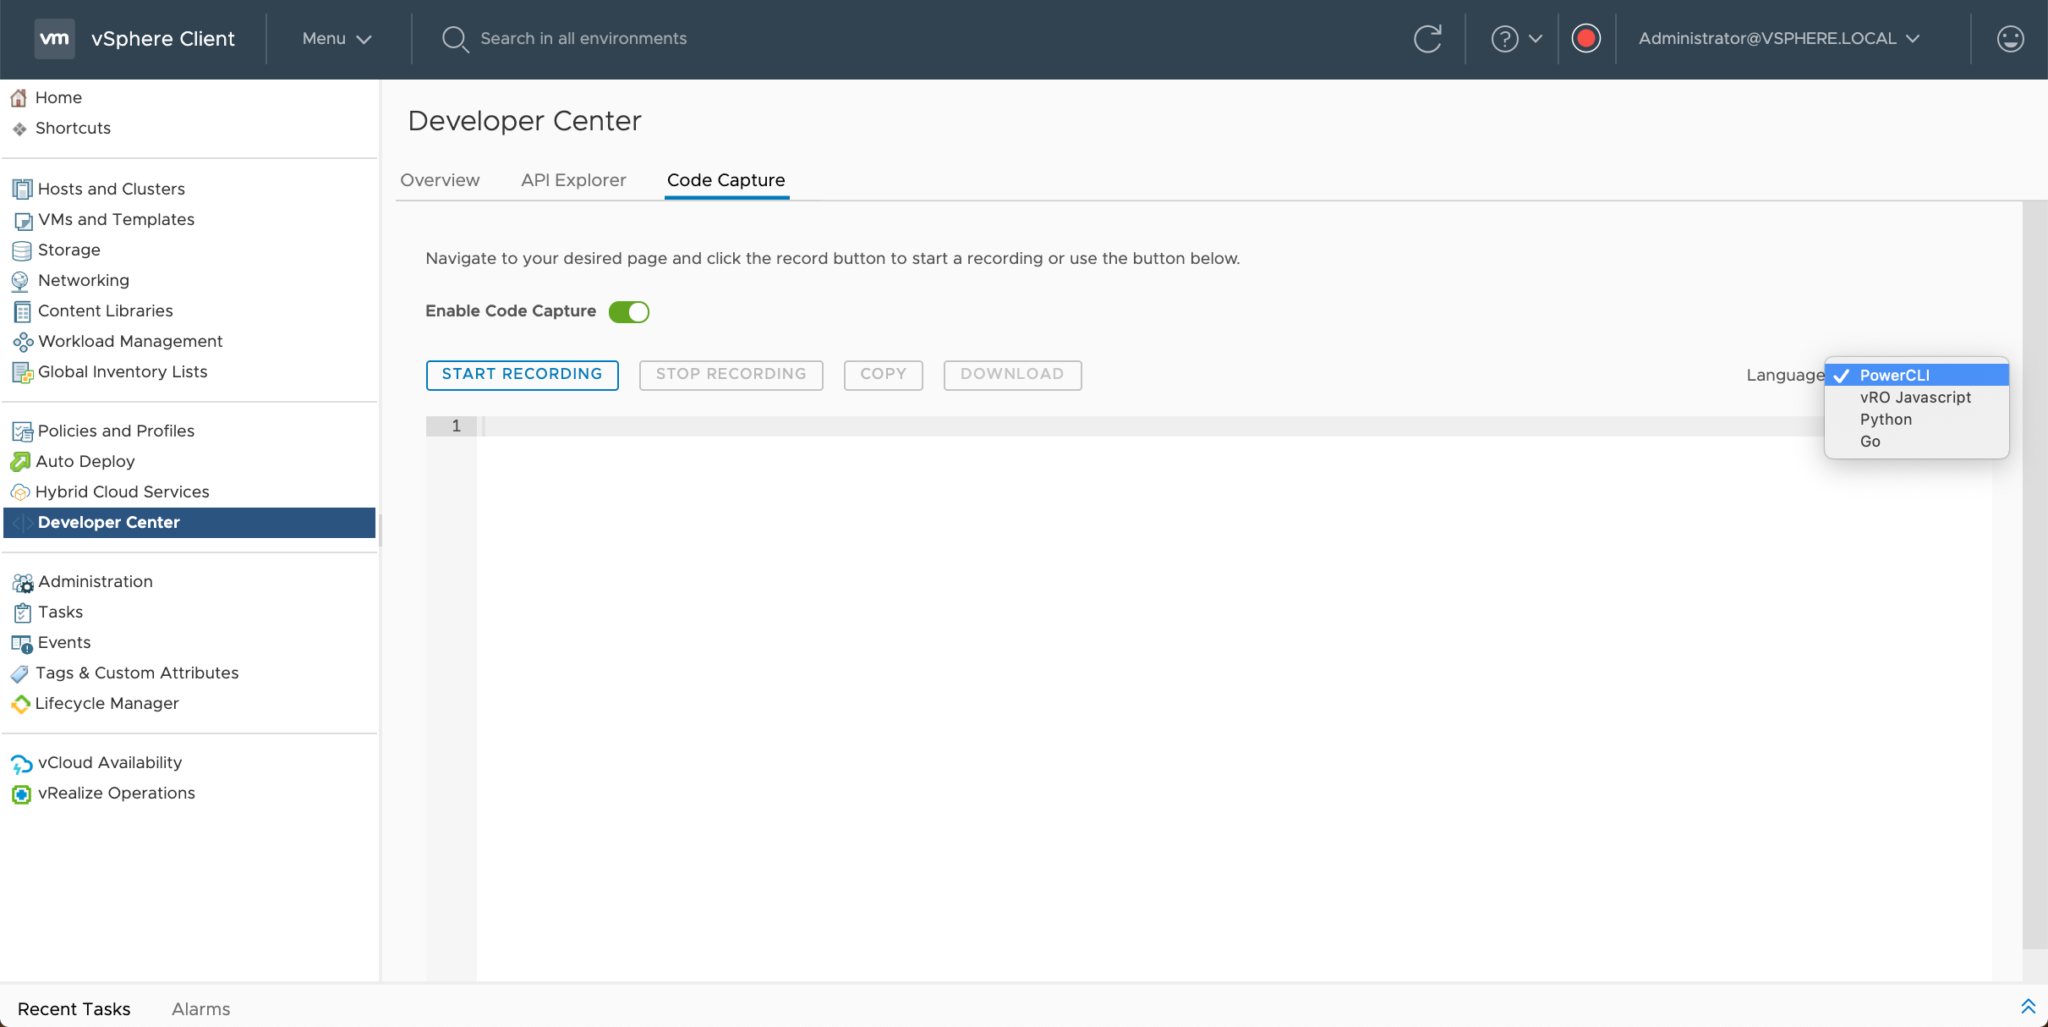
Task: Click the Auto Deploy icon
Action: pyautogui.click(x=20, y=462)
